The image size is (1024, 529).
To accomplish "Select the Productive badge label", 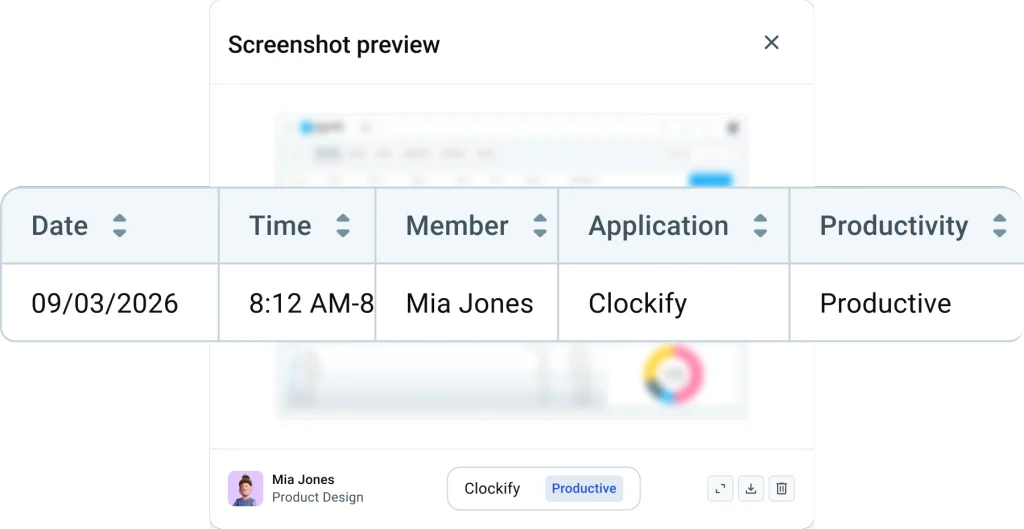I will coord(584,489).
